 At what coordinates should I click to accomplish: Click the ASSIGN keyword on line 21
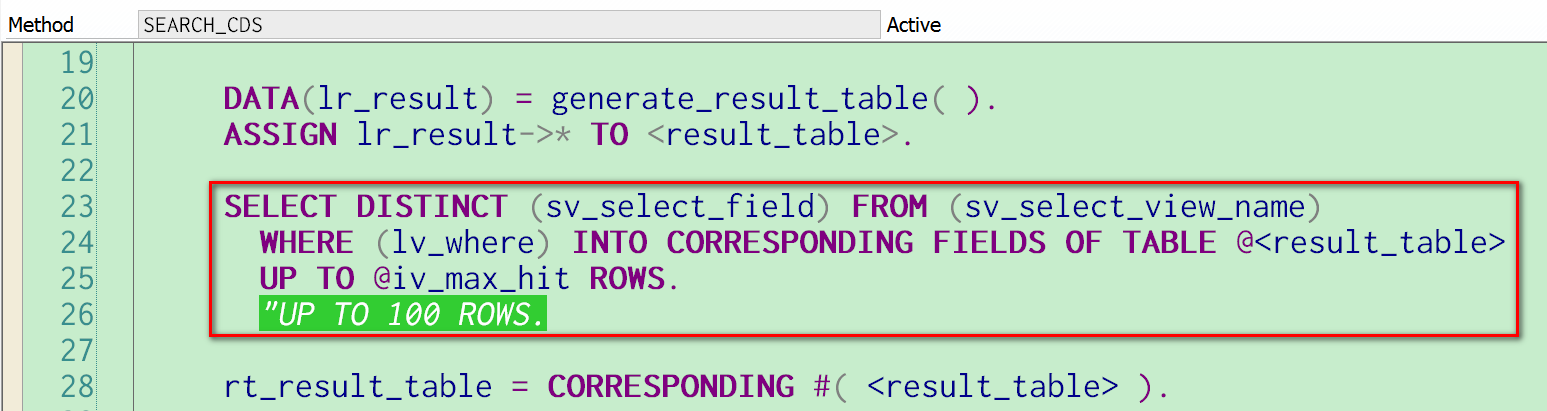tap(280, 135)
